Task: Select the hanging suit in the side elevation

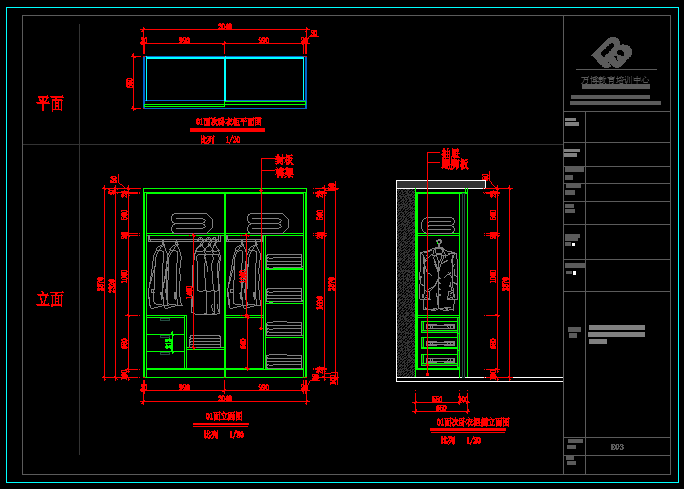Action: [x=437, y=277]
